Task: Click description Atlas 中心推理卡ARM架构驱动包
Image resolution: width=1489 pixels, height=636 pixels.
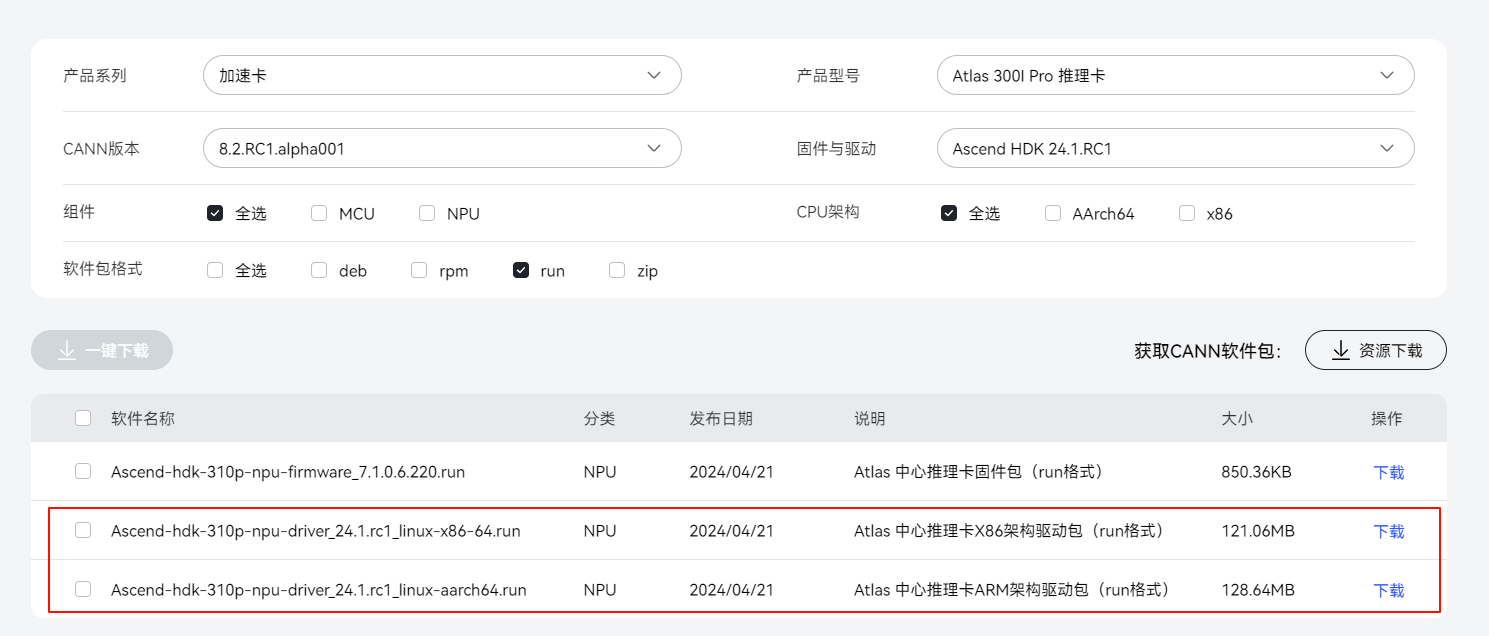Action: [1014, 590]
